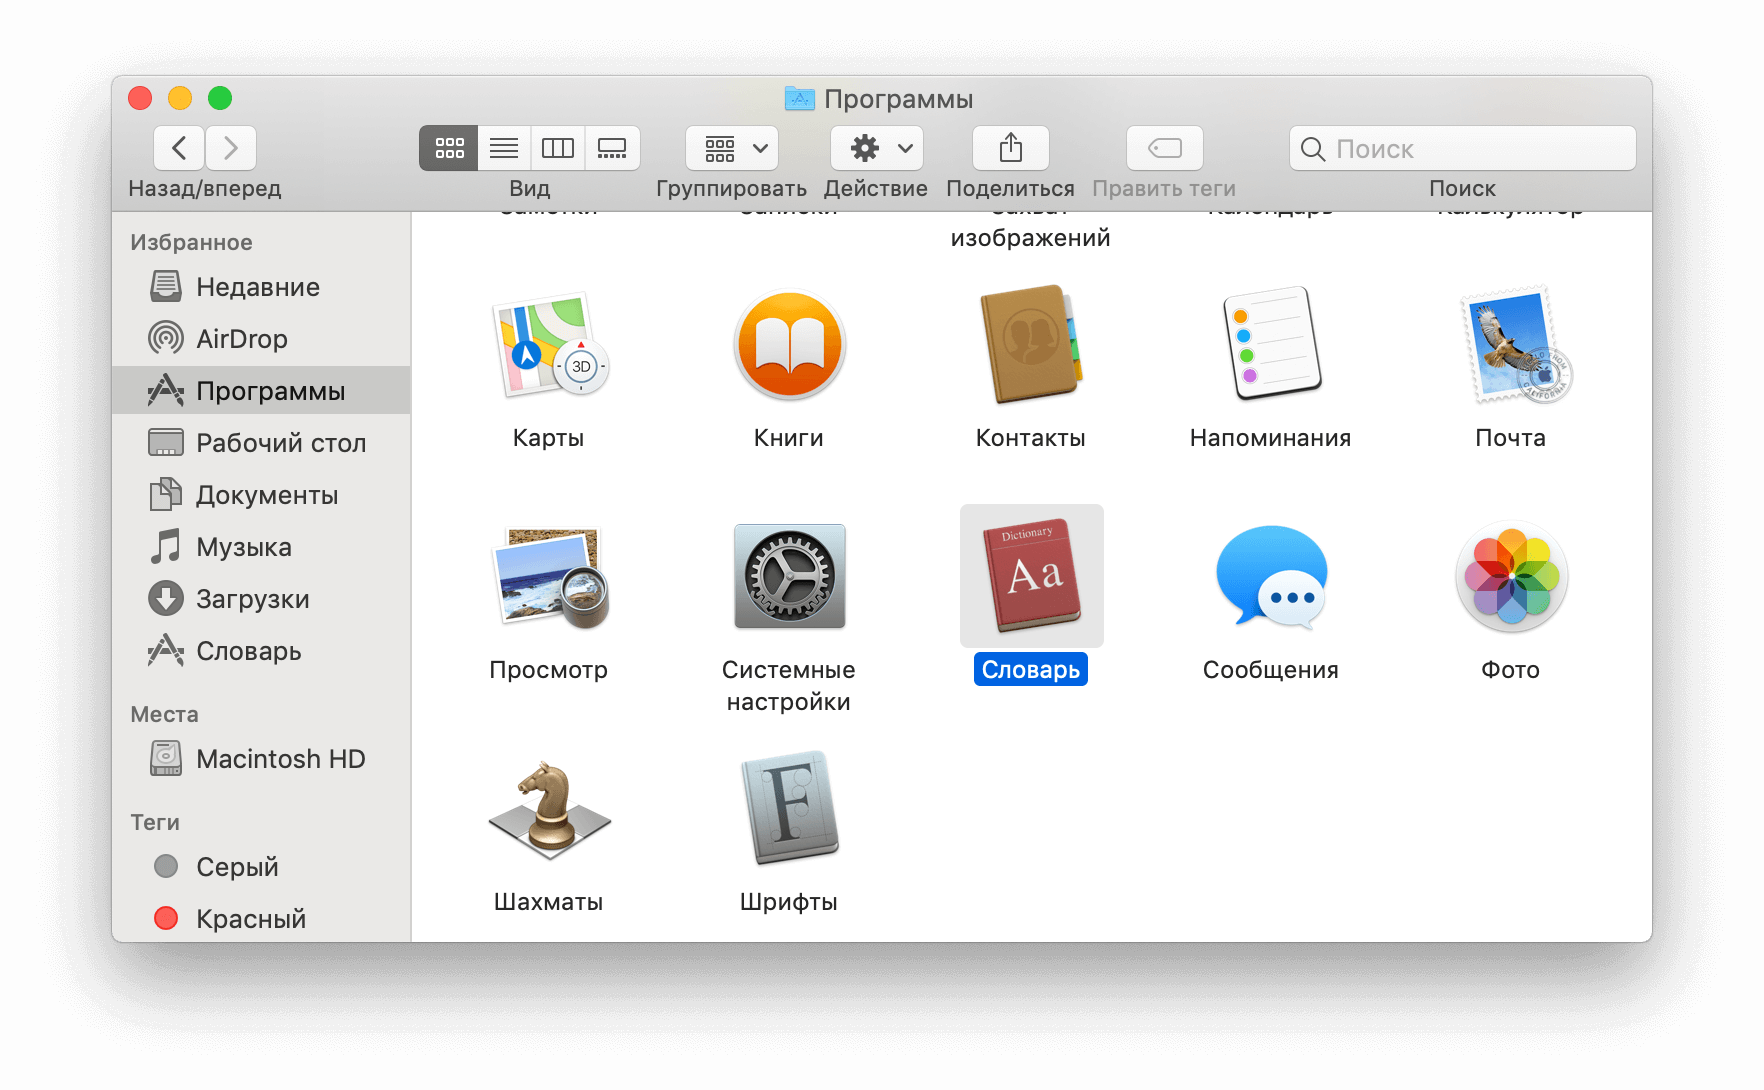Select the Шрифты font book icon
The height and width of the screenshot is (1090, 1764).
point(789,809)
